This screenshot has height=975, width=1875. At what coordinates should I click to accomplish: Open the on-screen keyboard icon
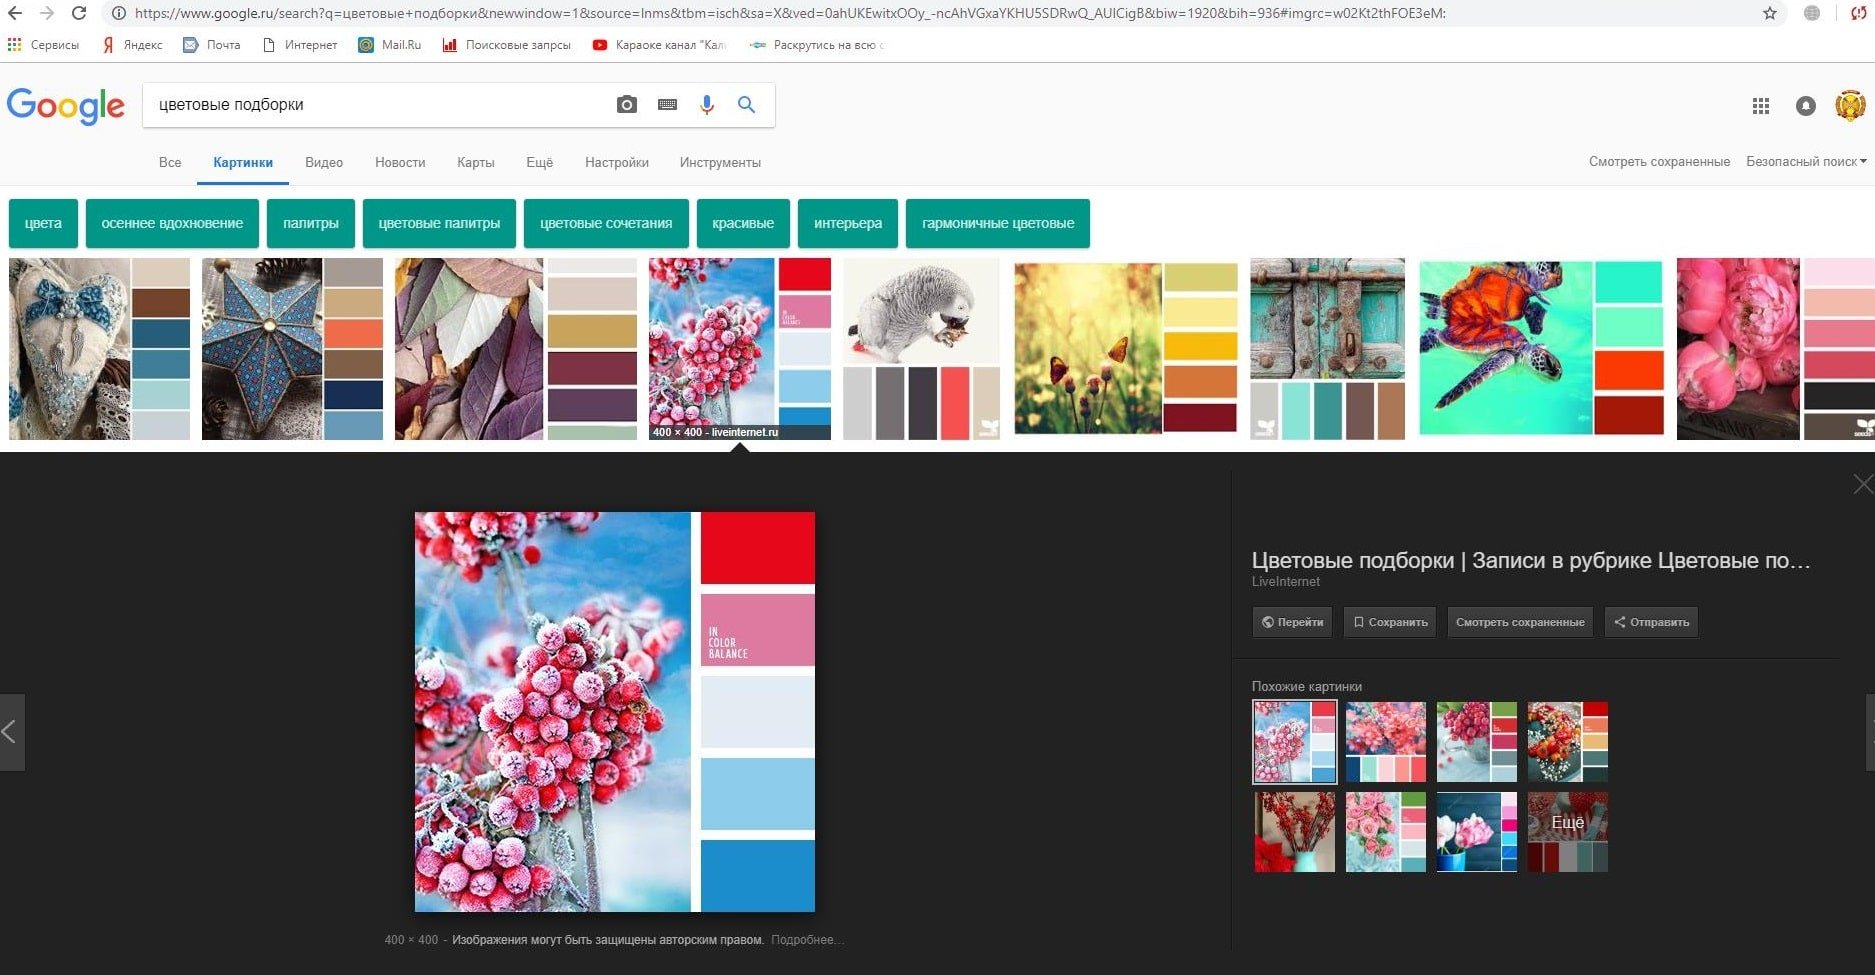pos(667,105)
